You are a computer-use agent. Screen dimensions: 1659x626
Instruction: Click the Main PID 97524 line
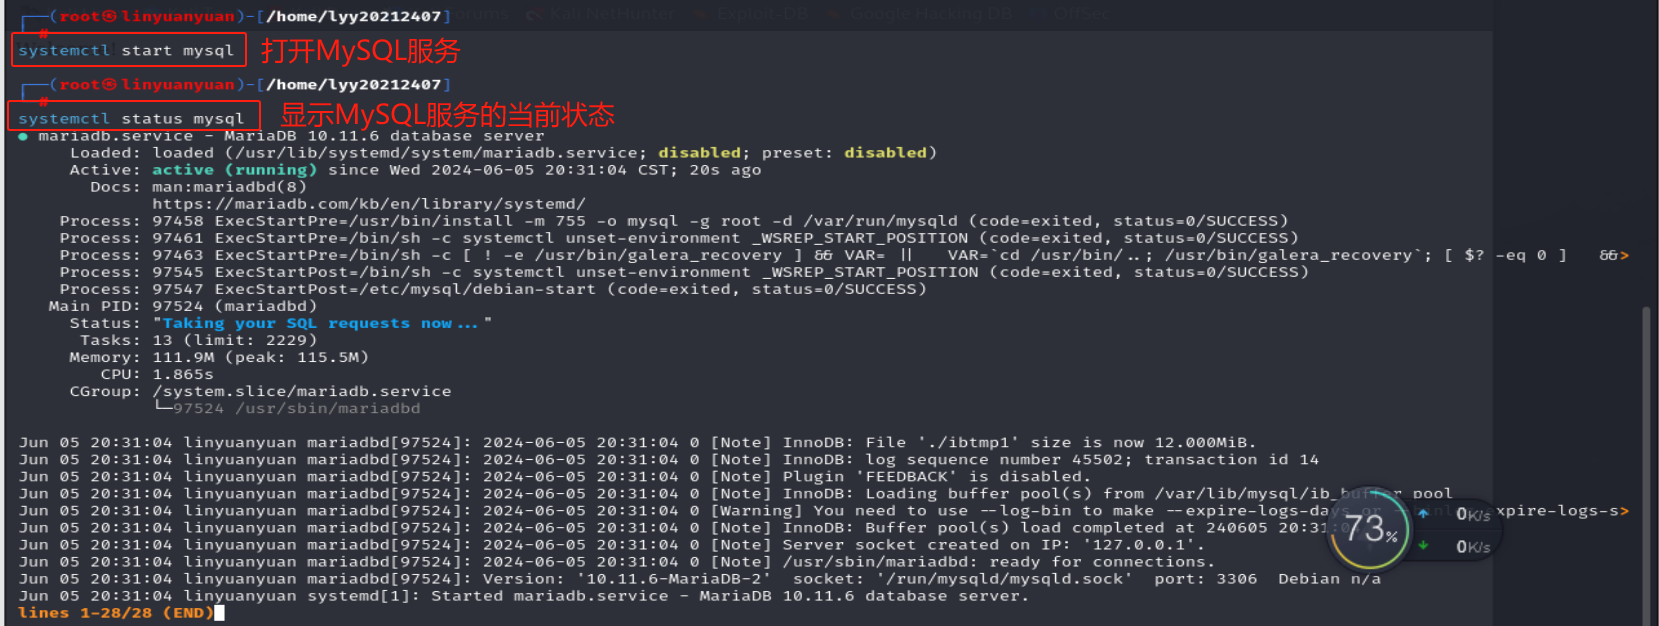pos(183,307)
